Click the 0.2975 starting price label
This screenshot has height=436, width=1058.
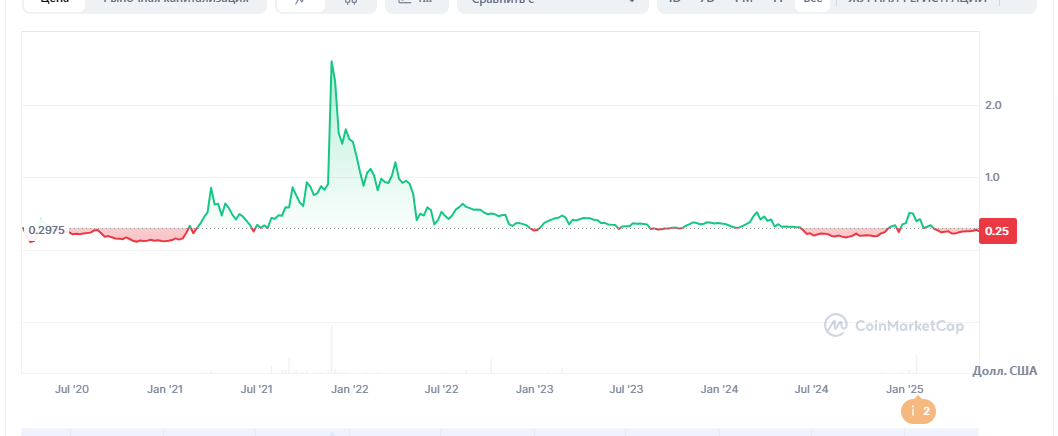[47, 230]
